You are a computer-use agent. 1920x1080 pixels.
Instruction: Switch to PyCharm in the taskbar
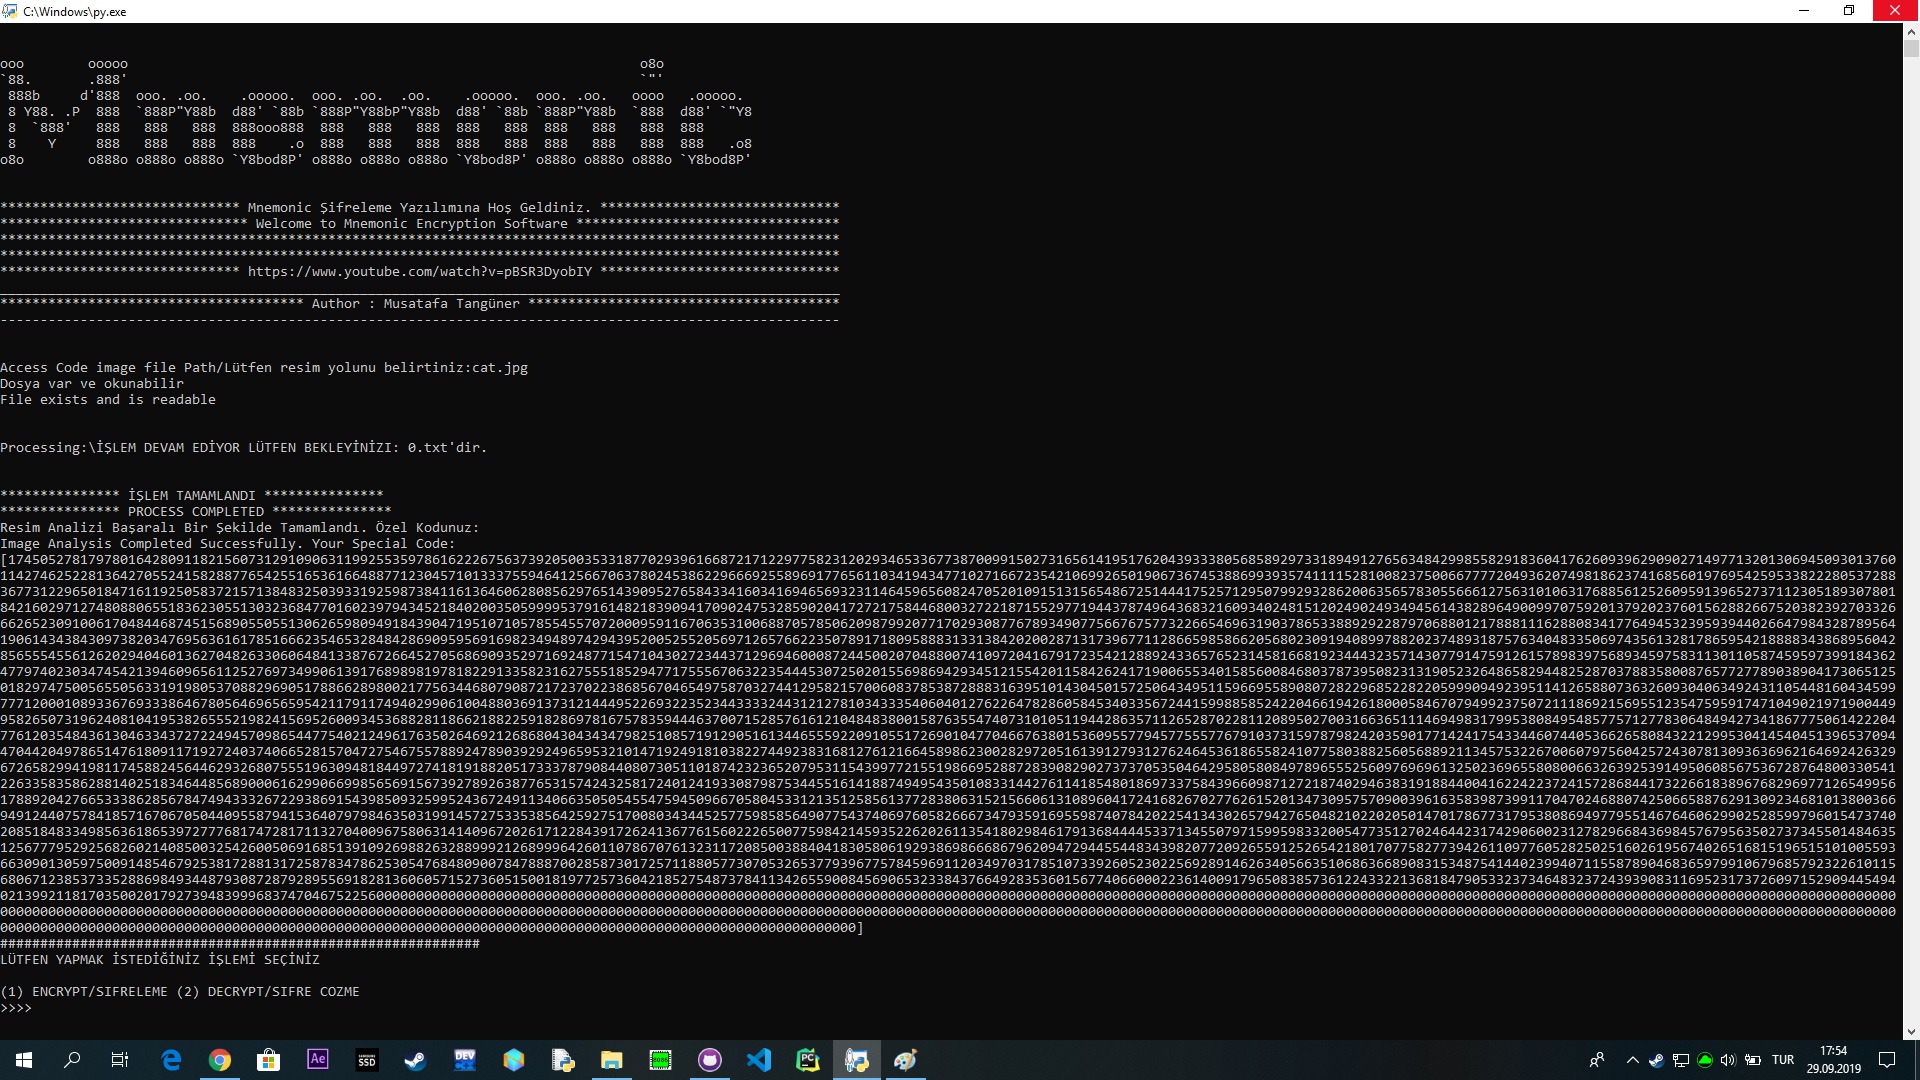point(808,1060)
